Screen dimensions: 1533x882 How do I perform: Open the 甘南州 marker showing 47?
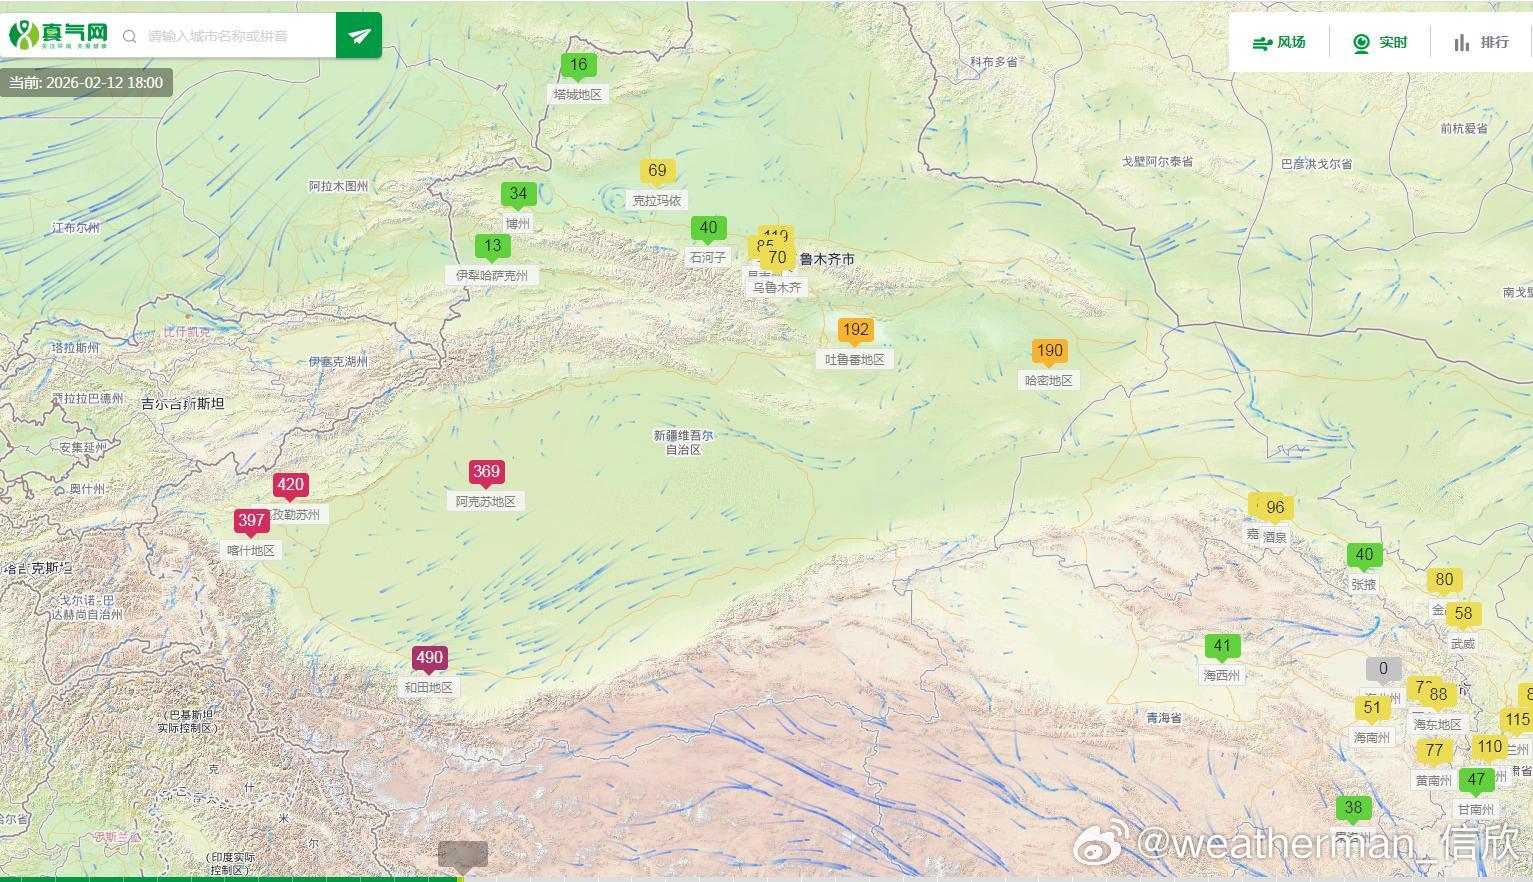click(1476, 781)
